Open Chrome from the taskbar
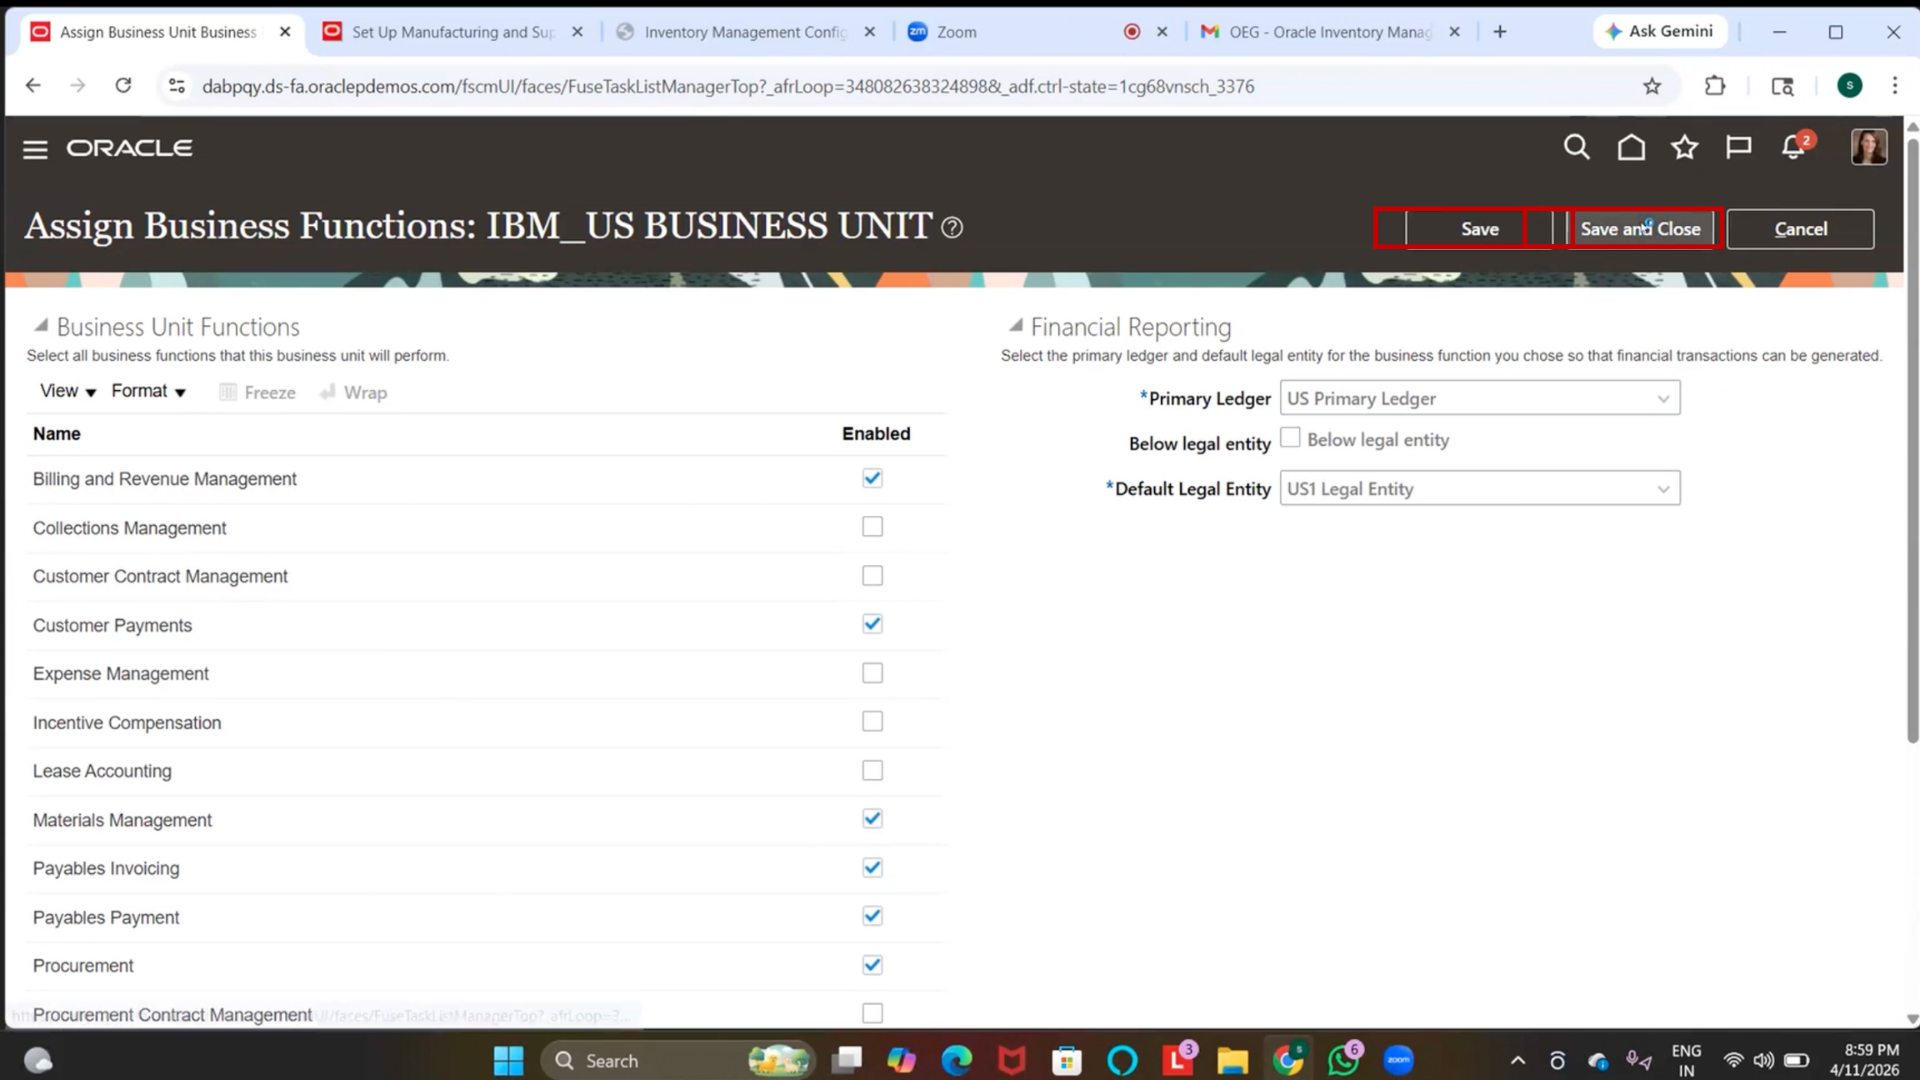The image size is (1920, 1080). pyautogui.click(x=1288, y=1060)
